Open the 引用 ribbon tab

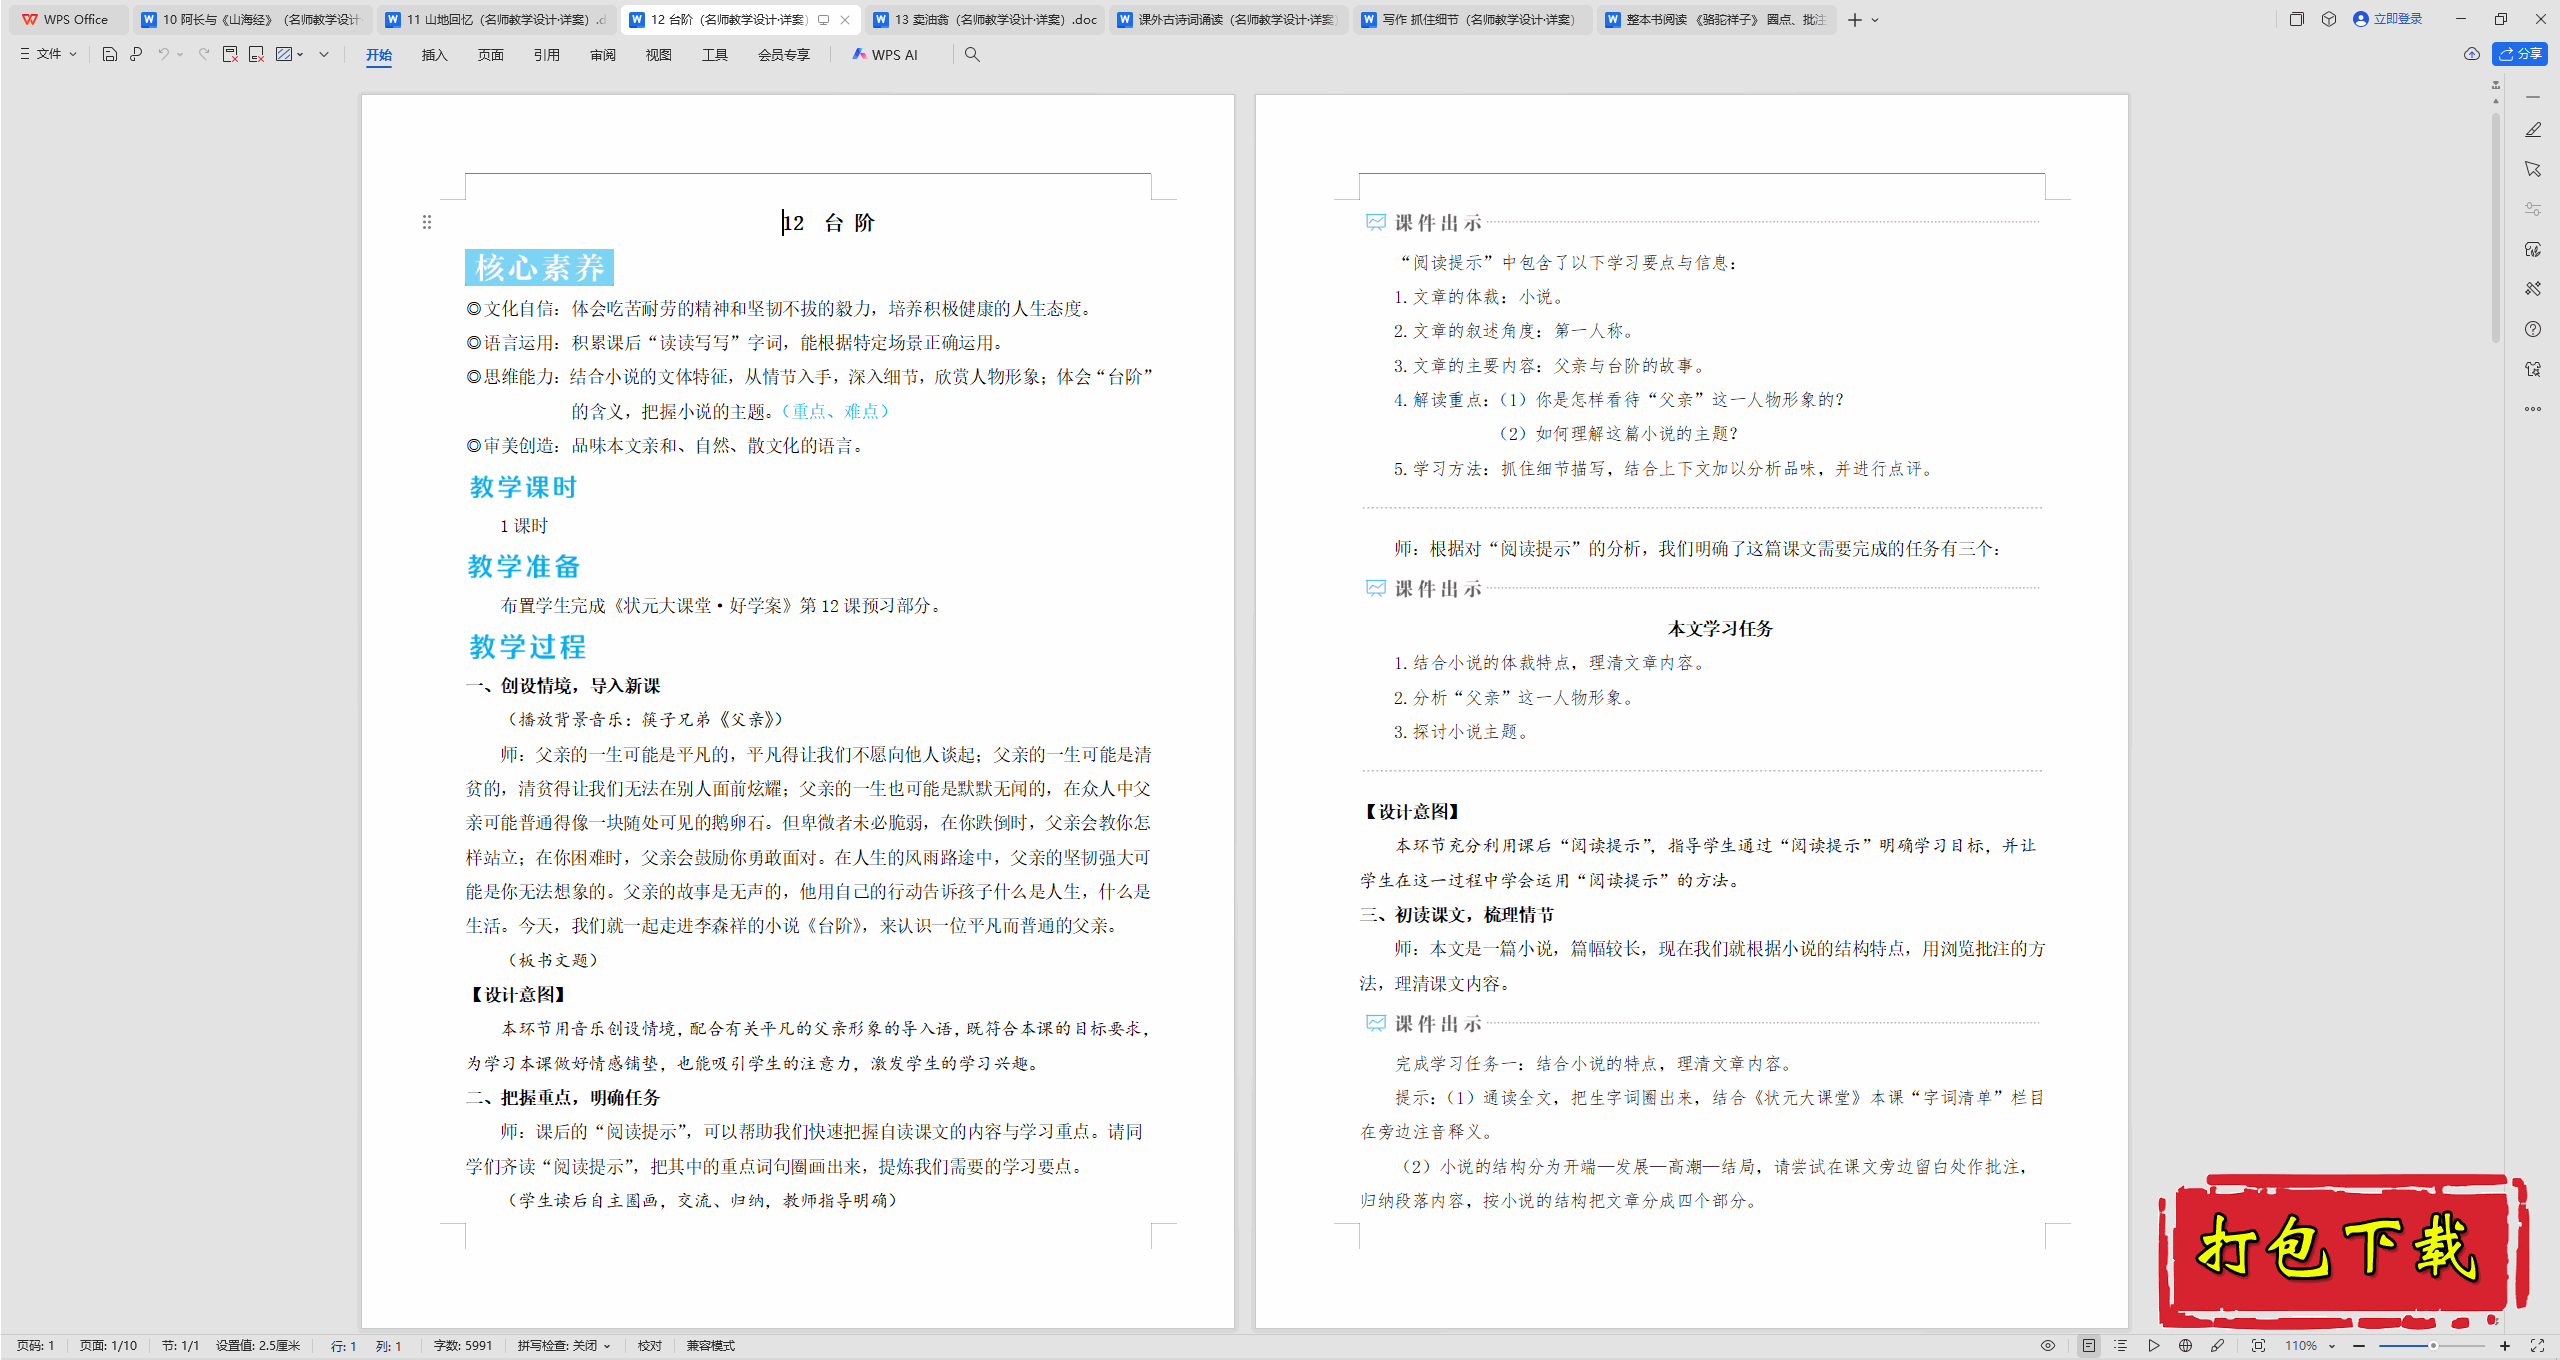tap(546, 55)
